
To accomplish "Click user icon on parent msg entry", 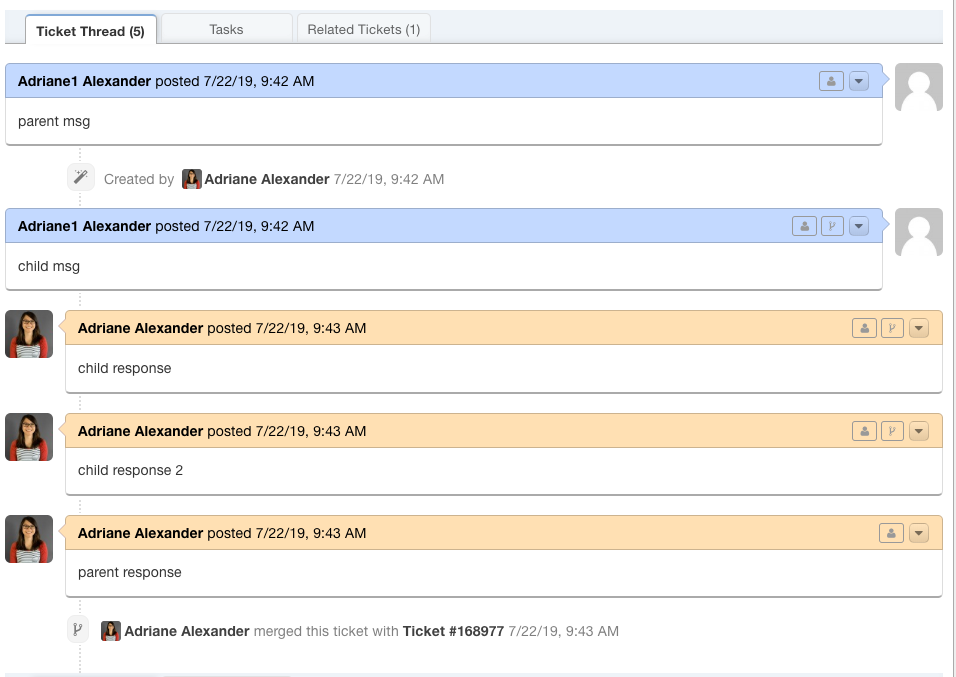I will click(x=831, y=81).
